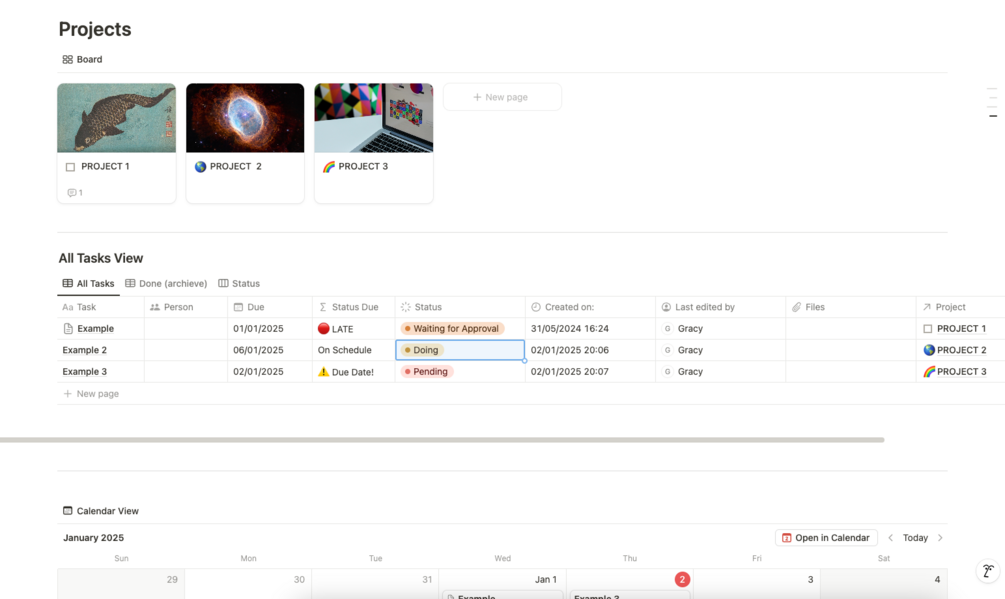
Task: Click the page outline minimap on right edge
Action: 993,103
